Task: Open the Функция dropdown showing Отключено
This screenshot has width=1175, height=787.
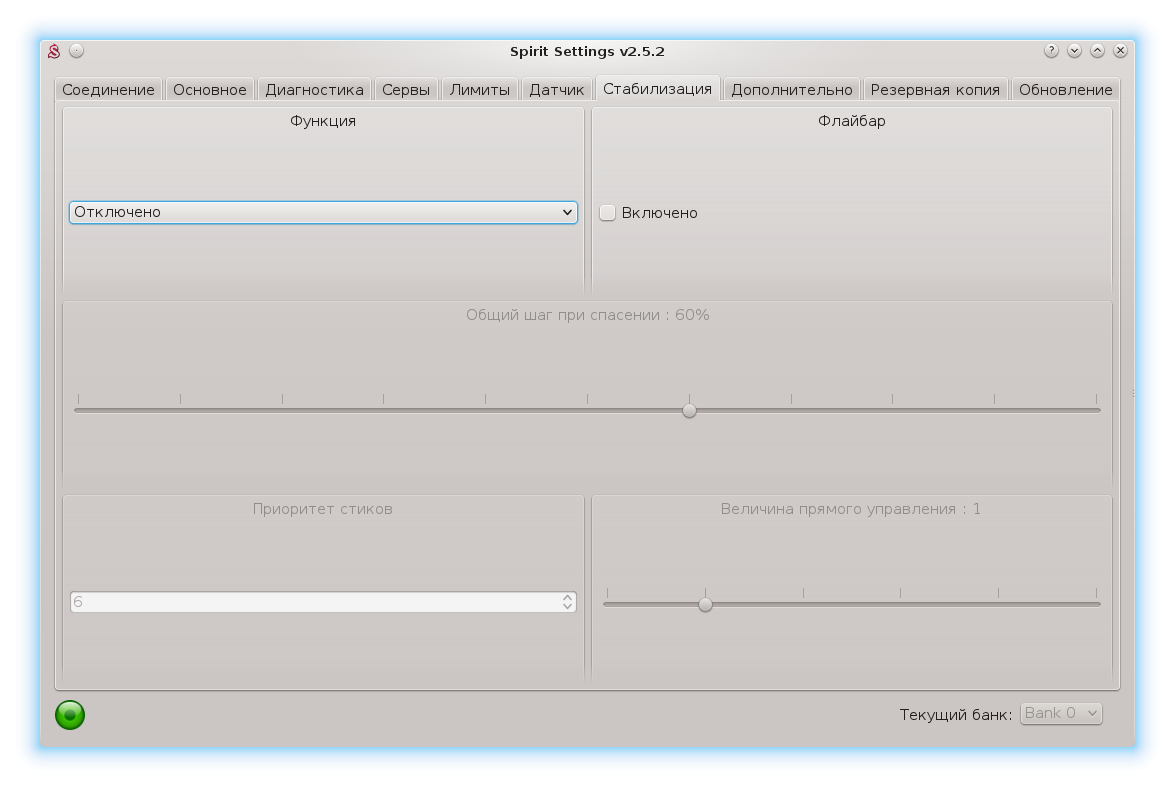Action: [x=323, y=212]
